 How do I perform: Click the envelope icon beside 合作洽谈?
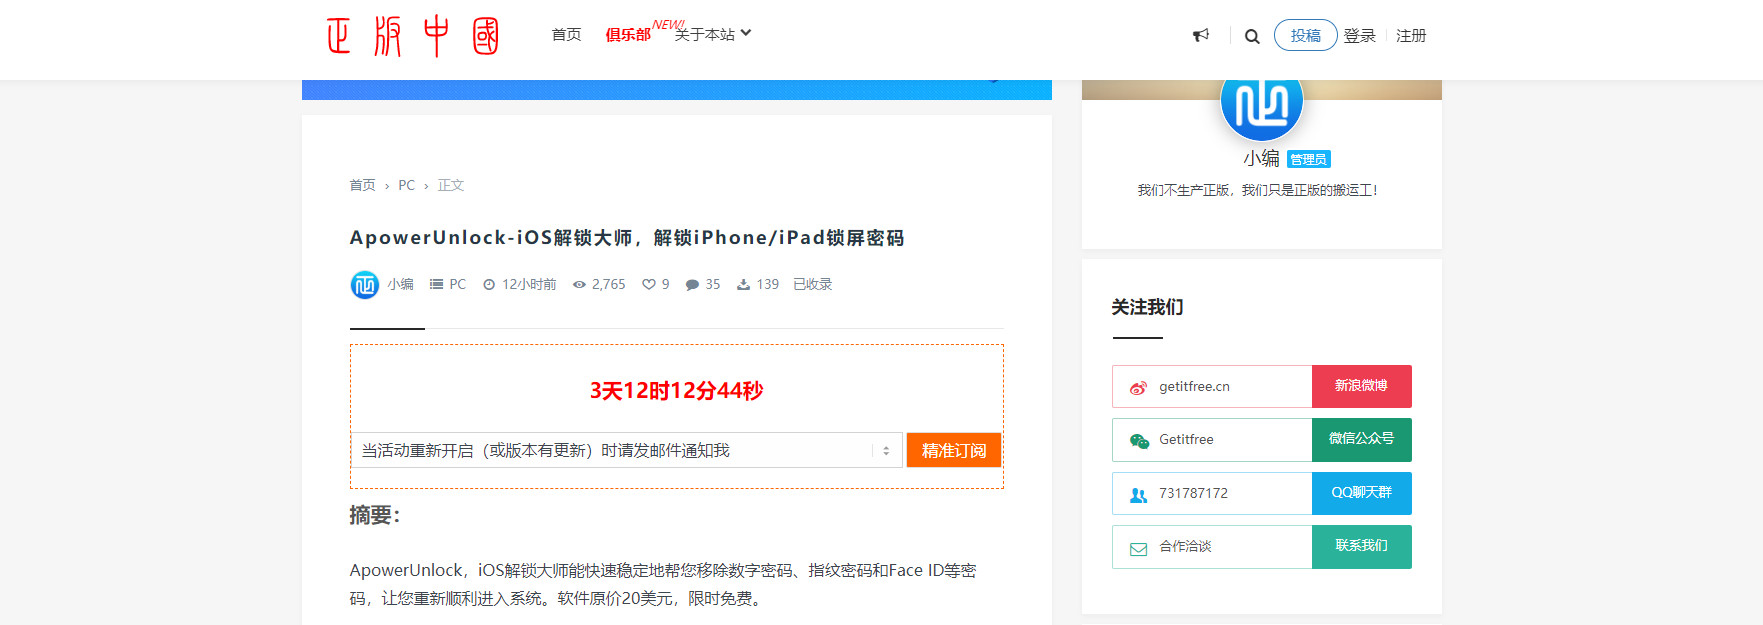coord(1138,549)
